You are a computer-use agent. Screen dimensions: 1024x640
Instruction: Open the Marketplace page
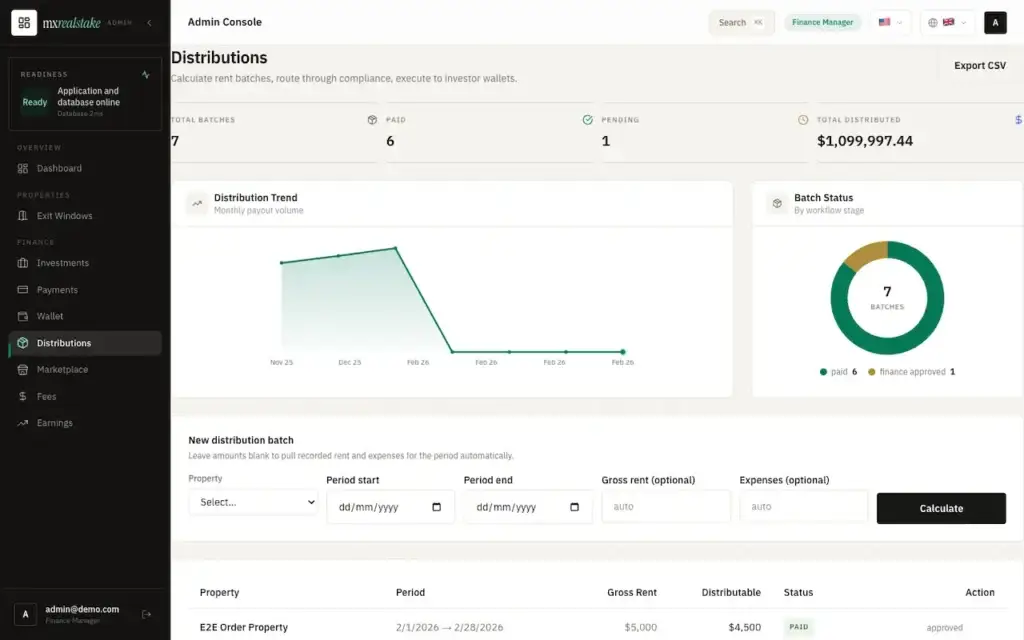click(x=85, y=370)
